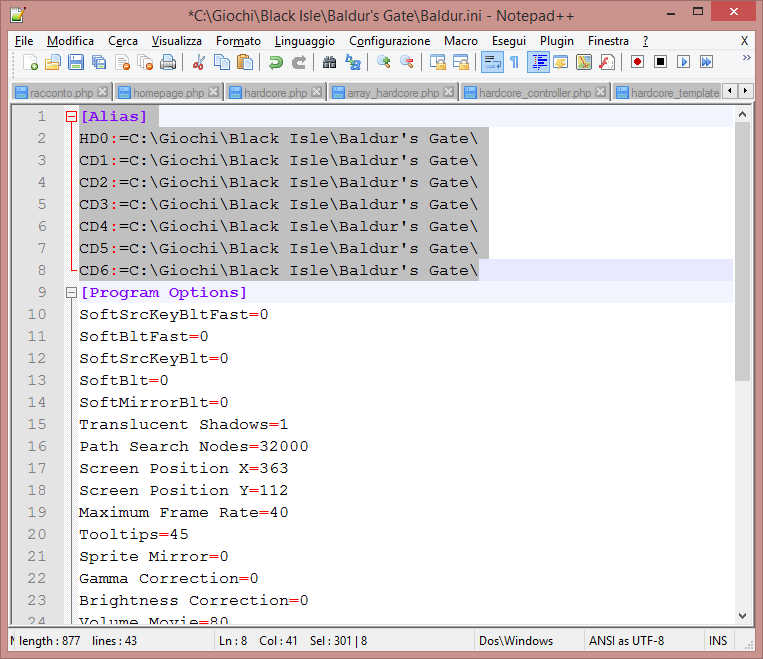Open the Linguaggio menu
The width and height of the screenshot is (763, 659).
click(x=305, y=41)
